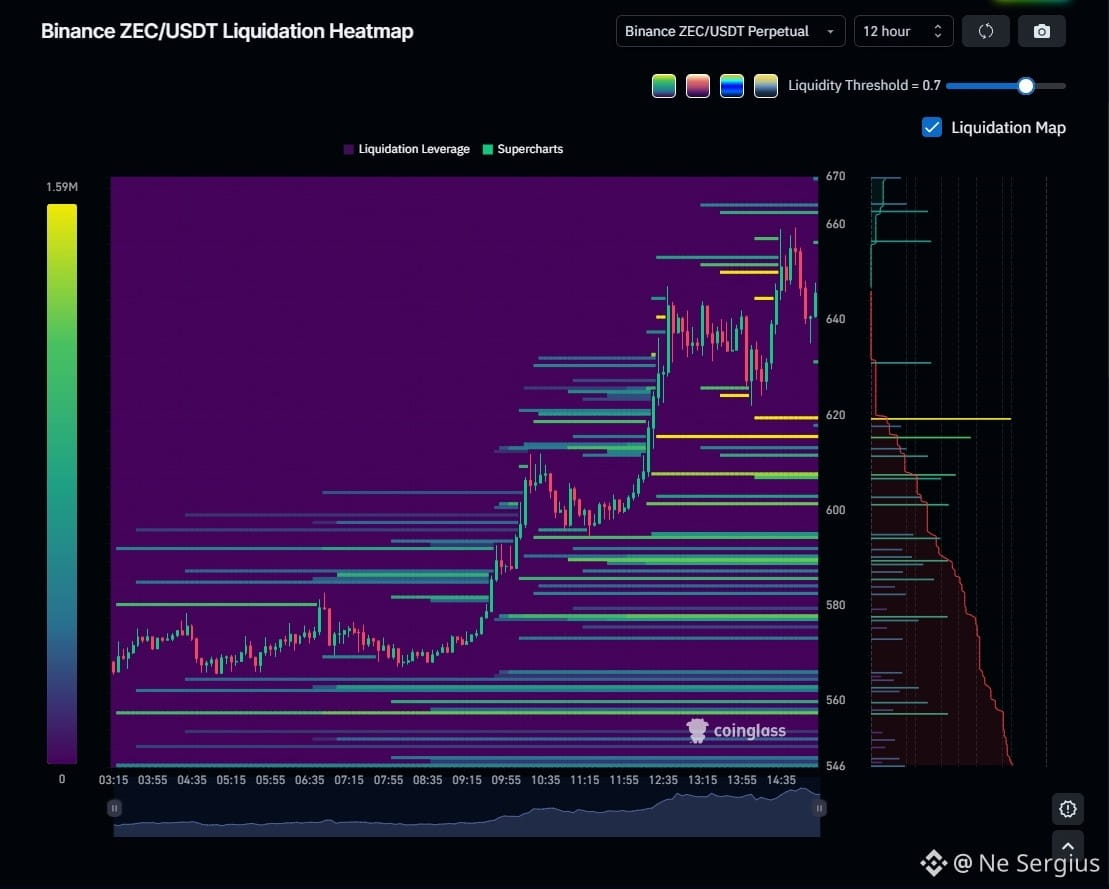Open the Binance ZEC/USDT Perpetual pair dropdown
The height and width of the screenshot is (889, 1109).
pos(730,31)
